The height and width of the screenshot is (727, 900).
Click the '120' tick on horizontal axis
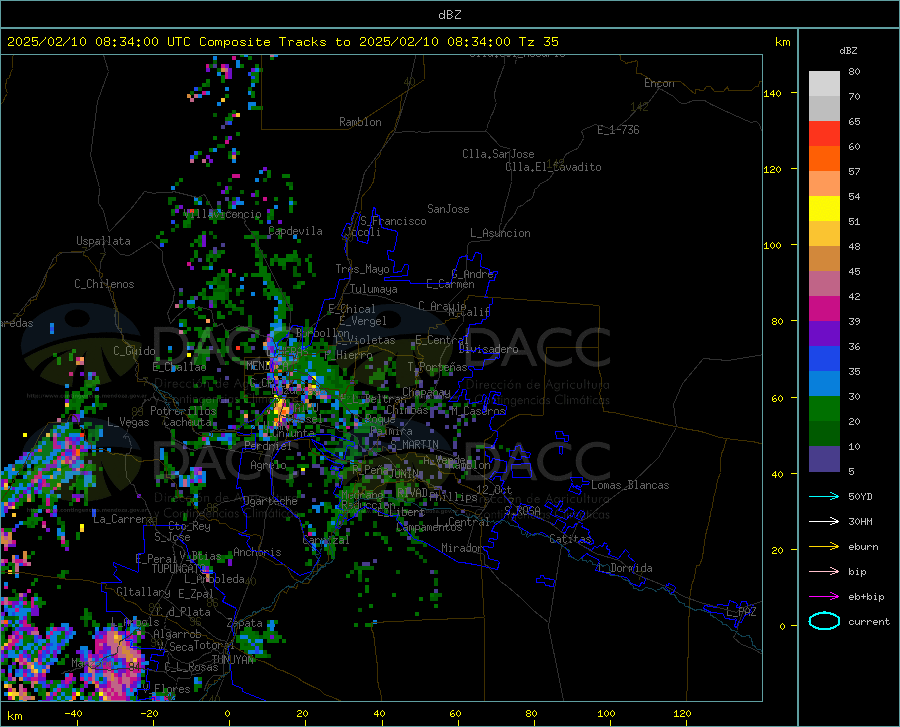coord(682,714)
